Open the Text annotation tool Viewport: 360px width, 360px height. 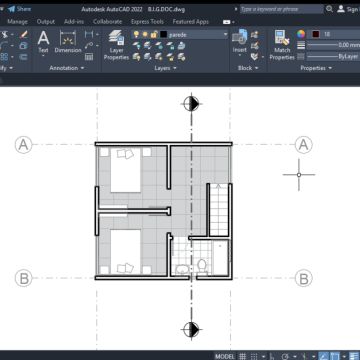(x=43, y=42)
